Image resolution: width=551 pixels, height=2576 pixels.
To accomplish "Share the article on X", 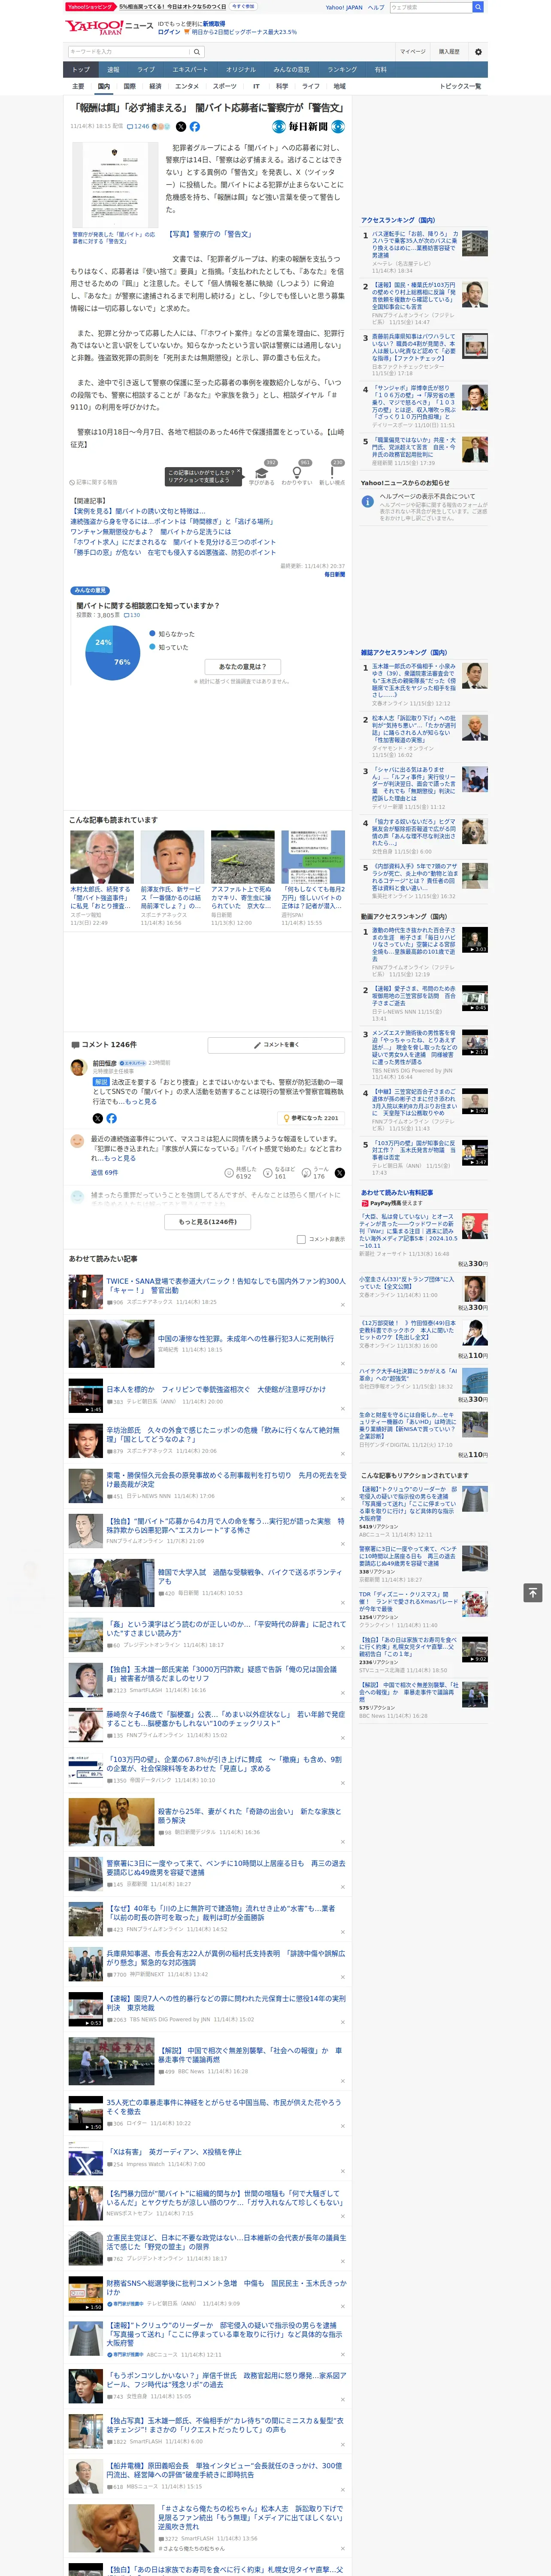I will tap(181, 127).
